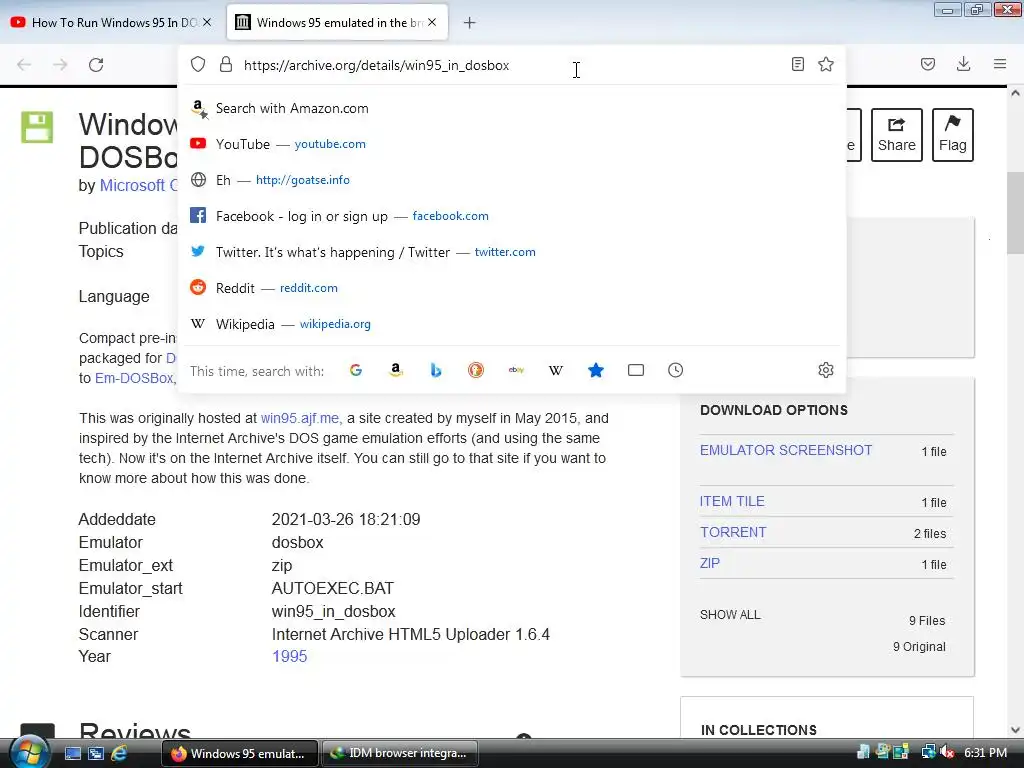Open the 1995 year link
The image size is (1024, 768).
click(289, 656)
